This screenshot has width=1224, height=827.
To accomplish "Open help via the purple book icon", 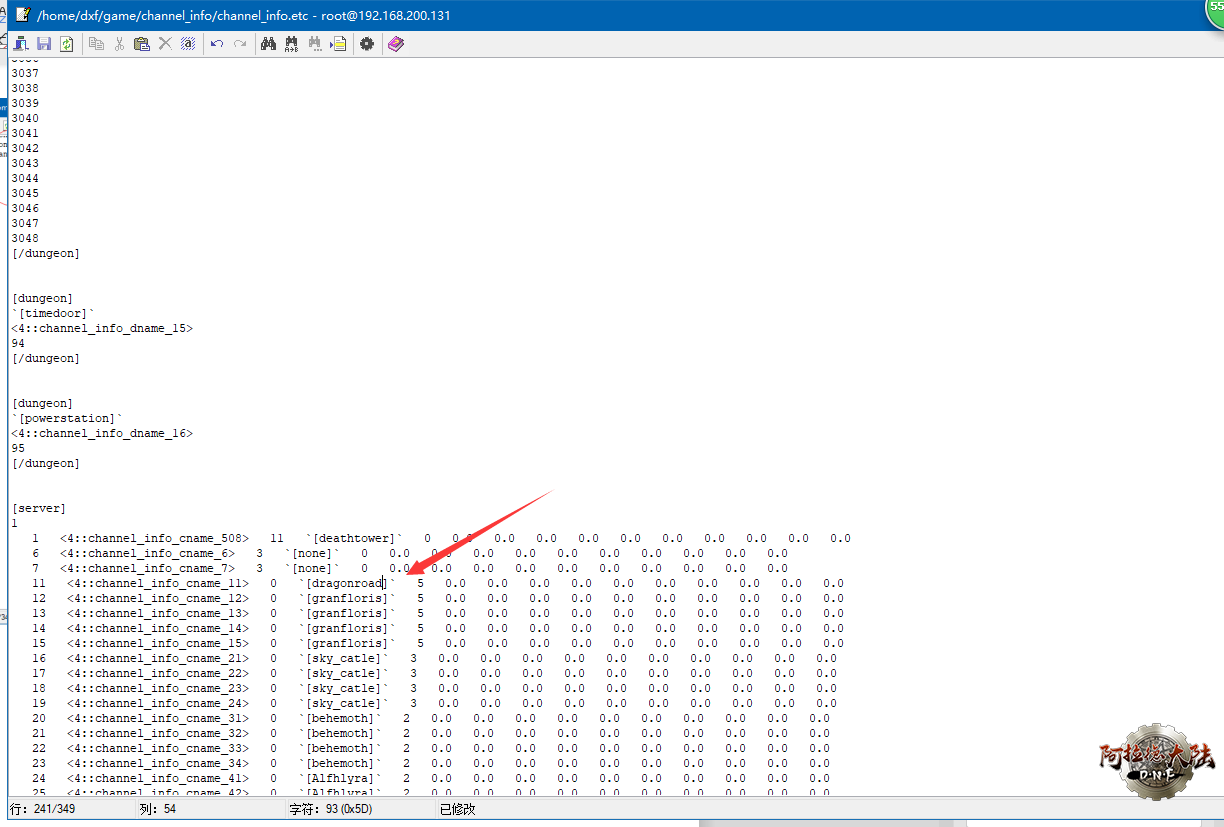I will (396, 44).
